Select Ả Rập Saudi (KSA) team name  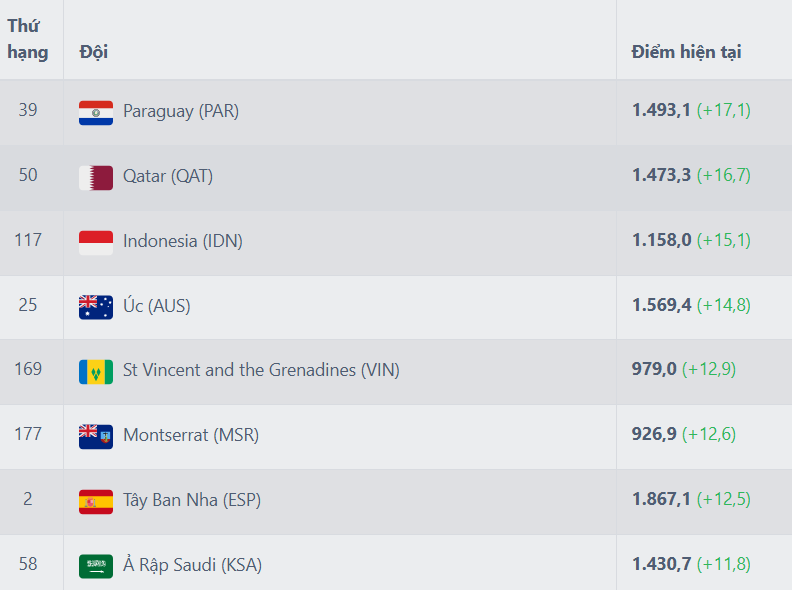[x=192, y=565]
